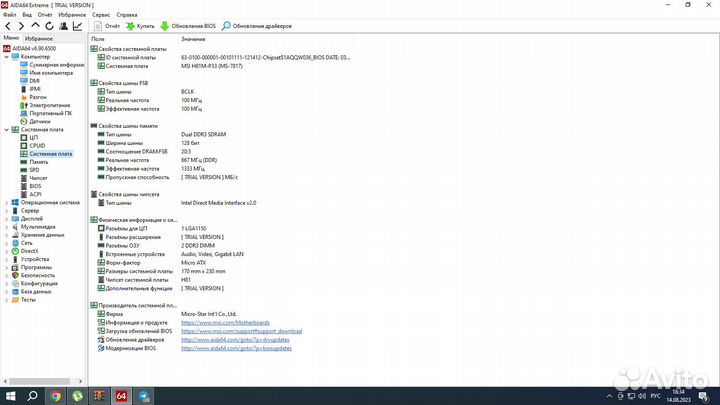Select Имя компьютера in the tree

click(46, 73)
